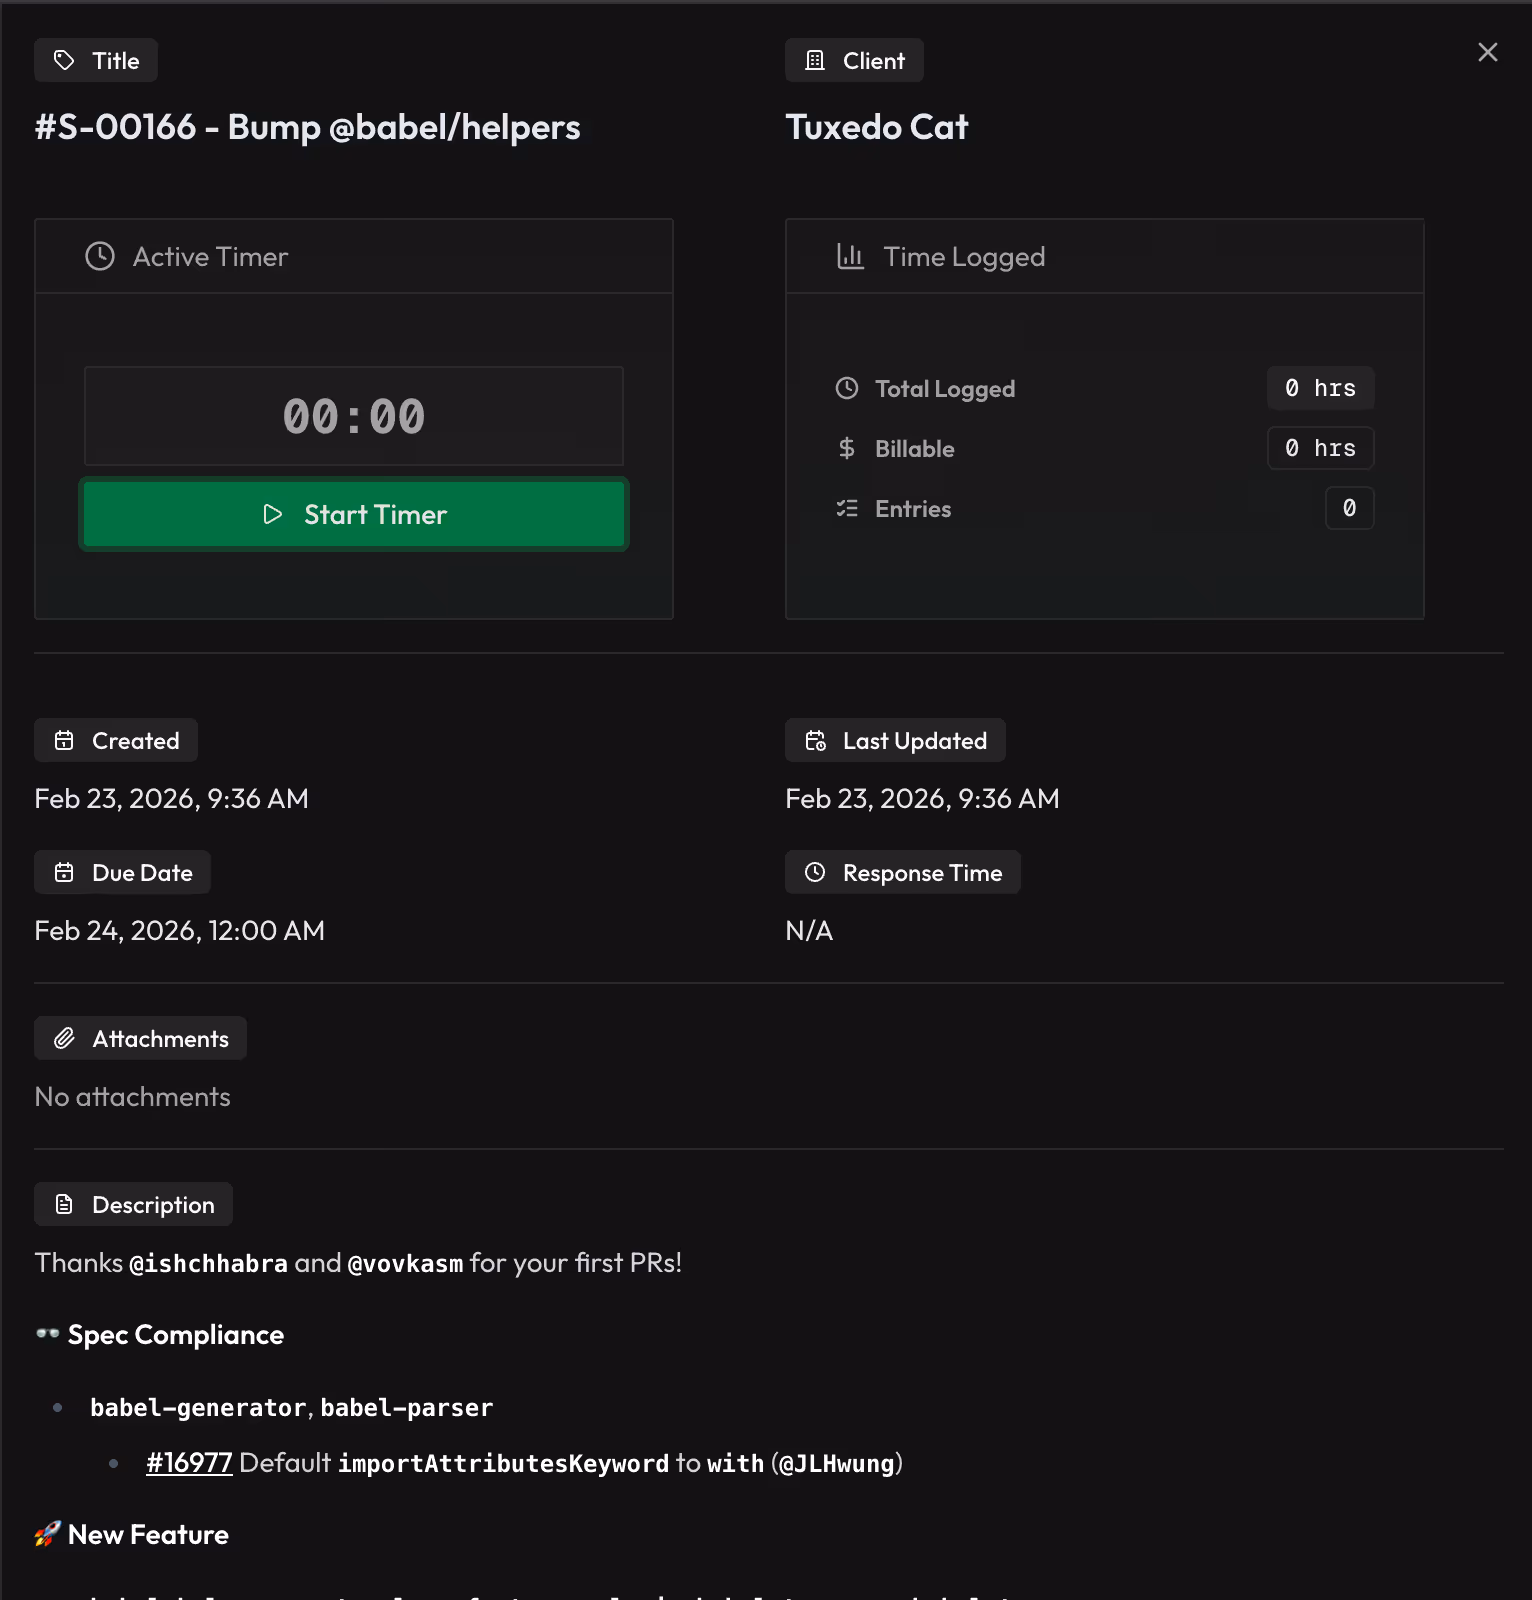
Task: Close the task detail view
Action: (x=1488, y=52)
